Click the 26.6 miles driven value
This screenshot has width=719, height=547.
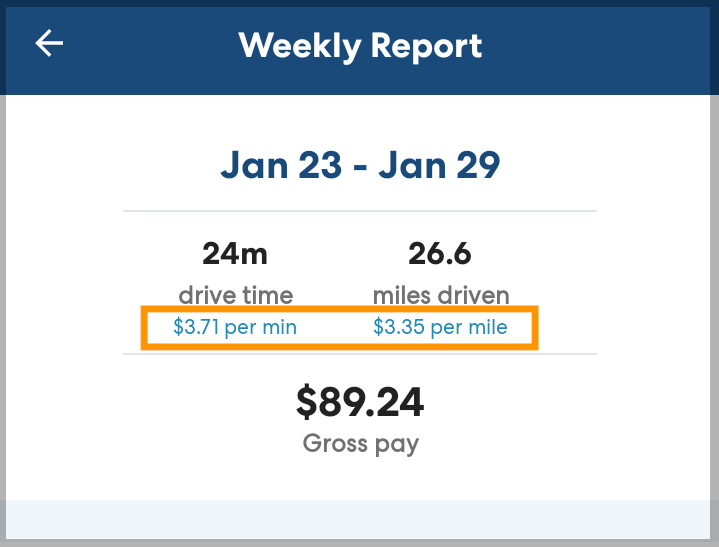pos(440,254)
